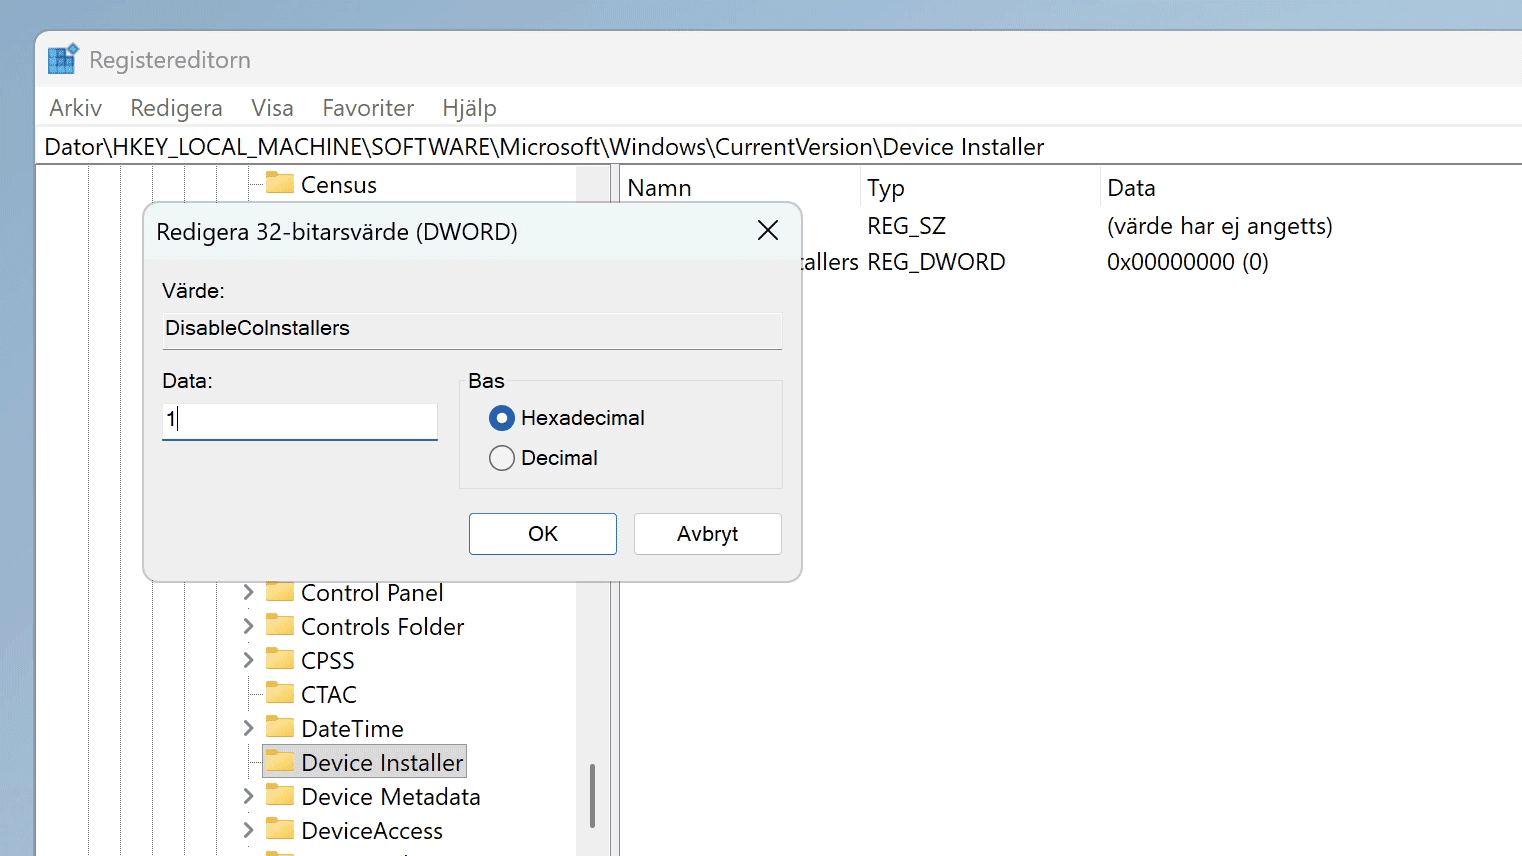Open the Redigera menu

tap(176, 108)
